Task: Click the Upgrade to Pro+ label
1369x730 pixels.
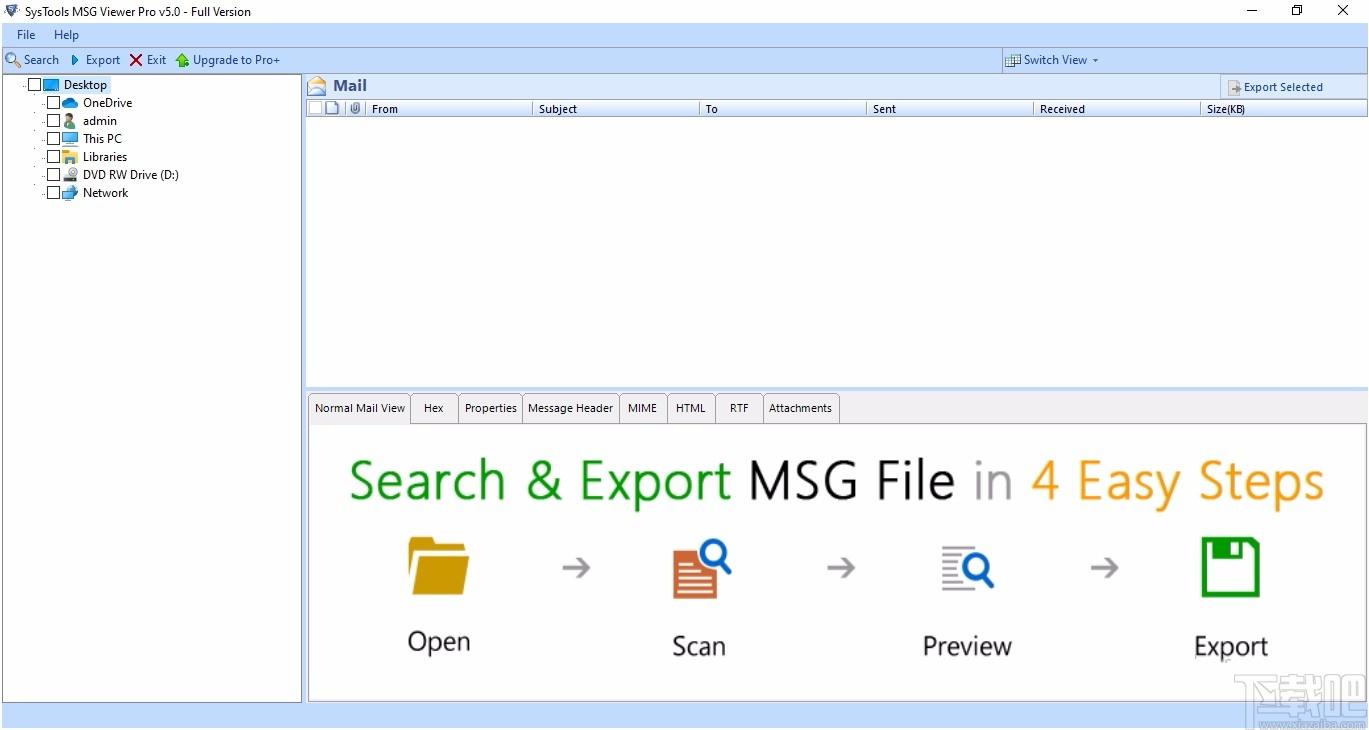Action: 236,60
